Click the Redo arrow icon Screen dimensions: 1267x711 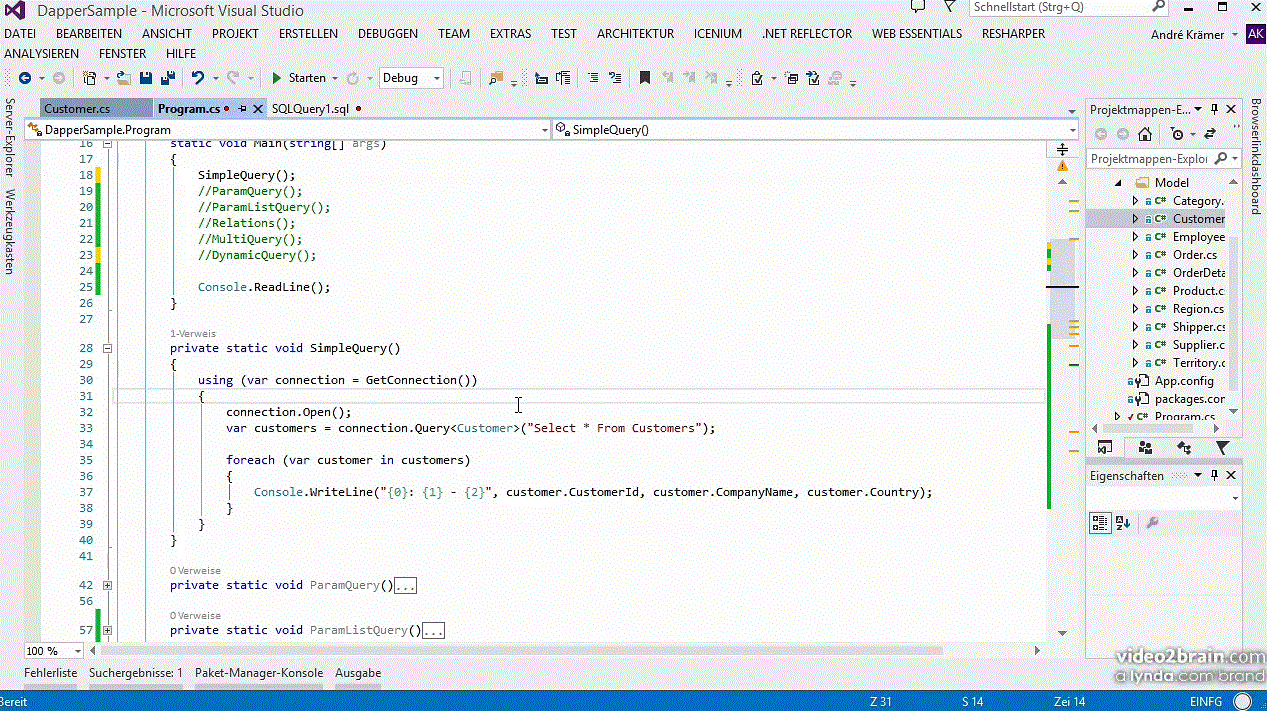coord(232,78)
